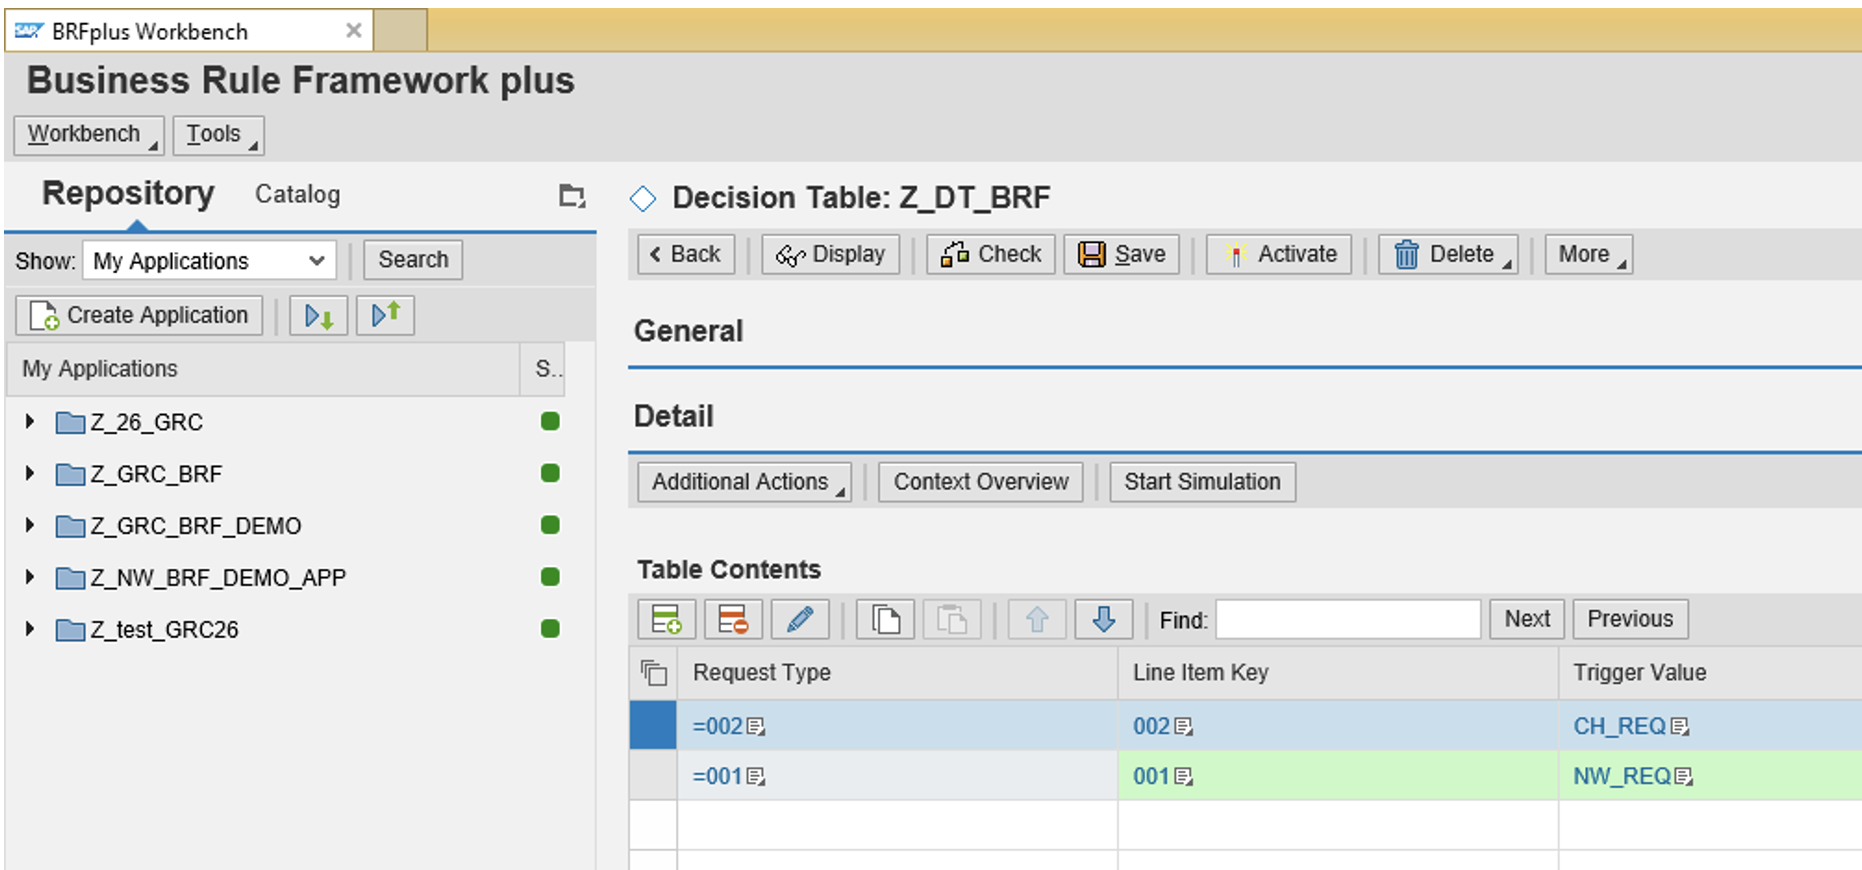This screenshot has height=870, width=1862.
Task: Select the BRFplus Workbench browser tab
Action: tap(190, 31)
